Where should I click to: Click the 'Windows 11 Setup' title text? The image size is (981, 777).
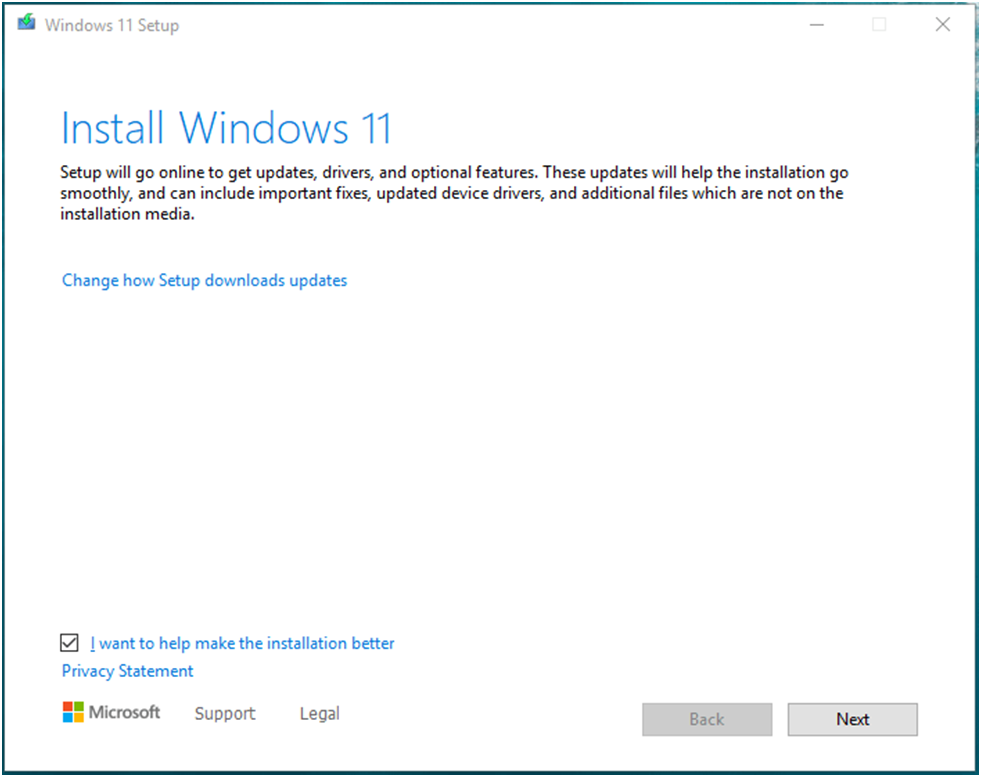[112, 25]
